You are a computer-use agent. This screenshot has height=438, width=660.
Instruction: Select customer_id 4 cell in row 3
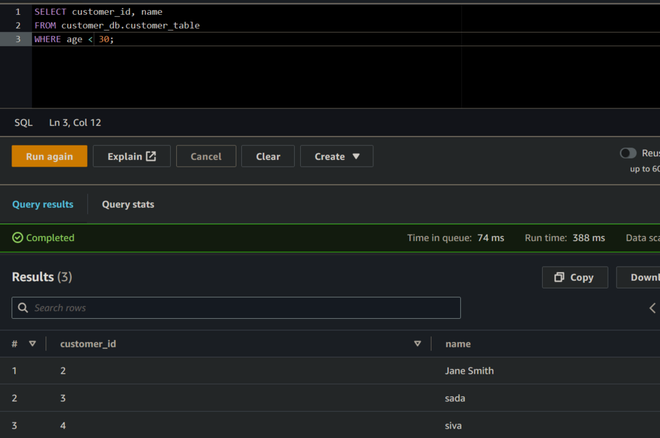[x=63, y=425]
